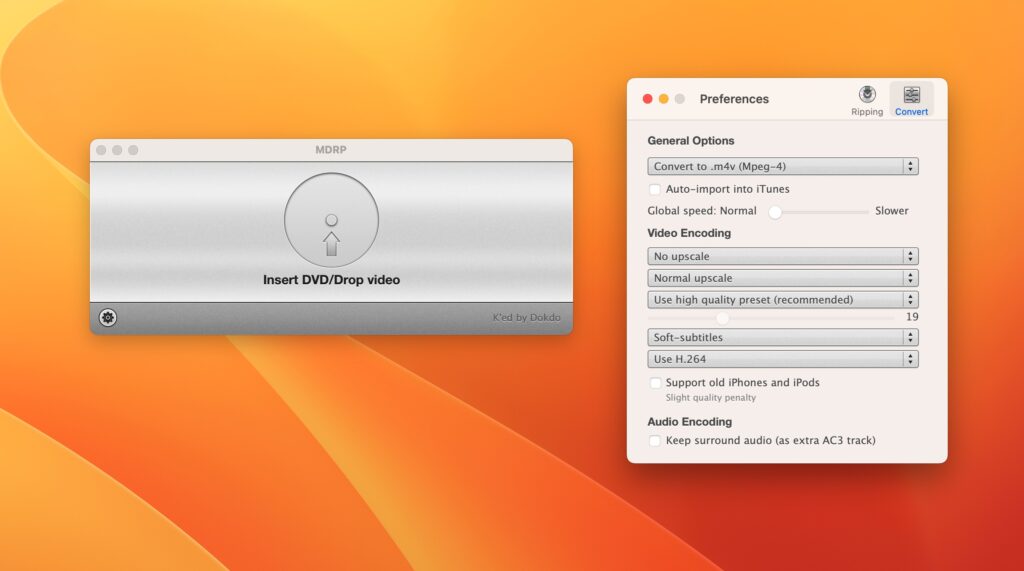Open the Soft-subtitles dropdown

[783, 337]
